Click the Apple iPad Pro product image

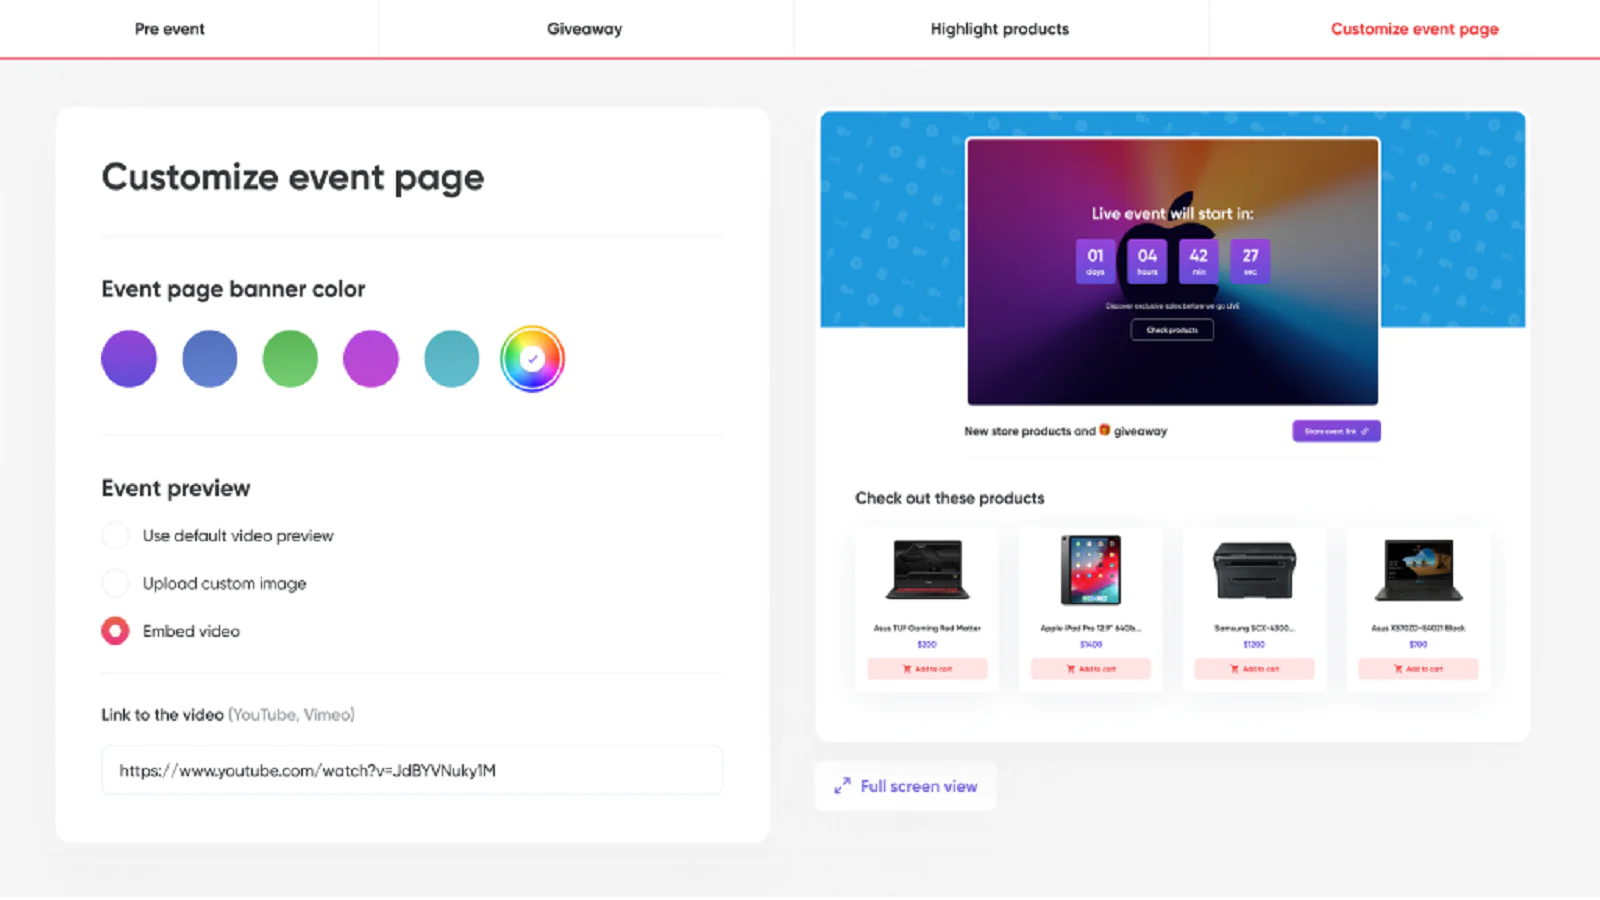[1091, 569]
